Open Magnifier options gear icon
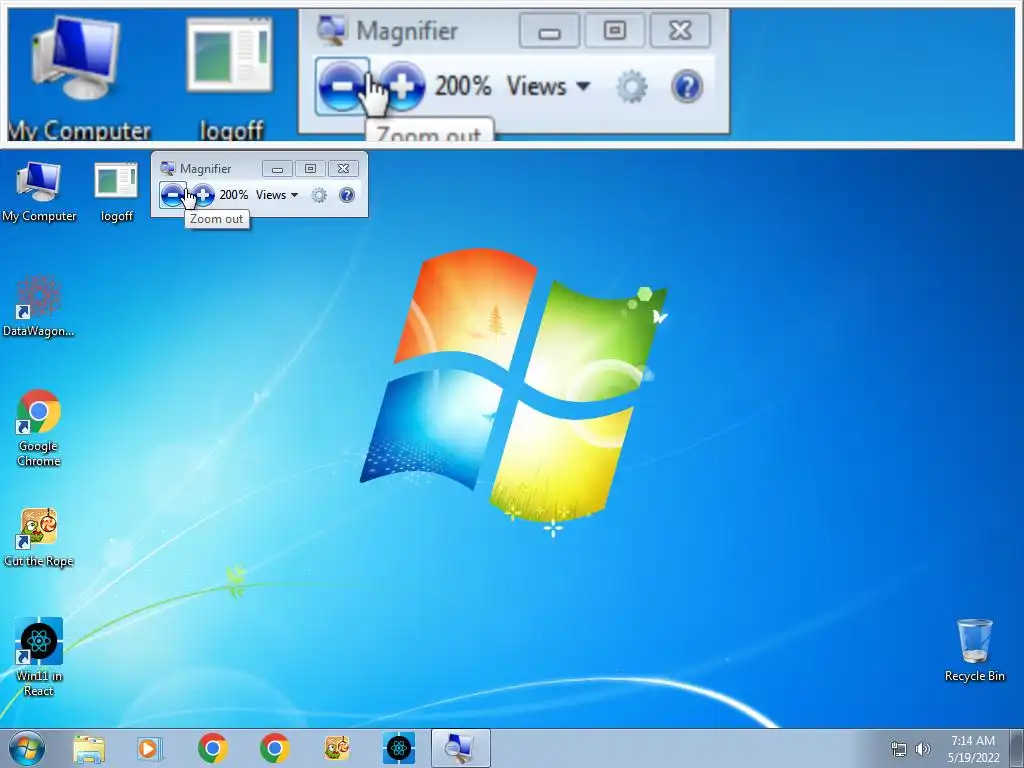 [x=319, y=195]
